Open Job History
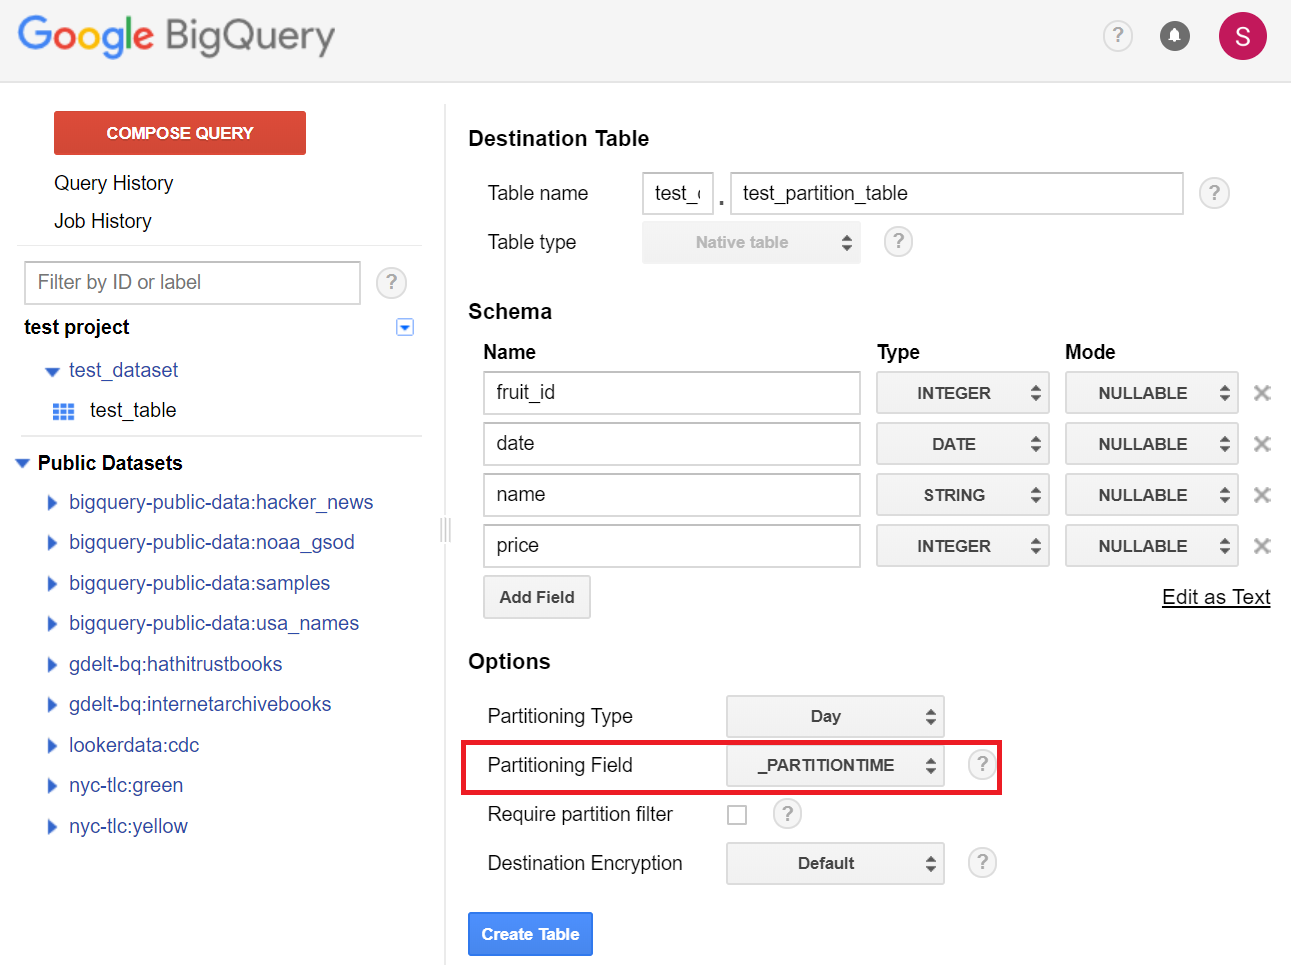1291x965 pixels. coord(103,221)
